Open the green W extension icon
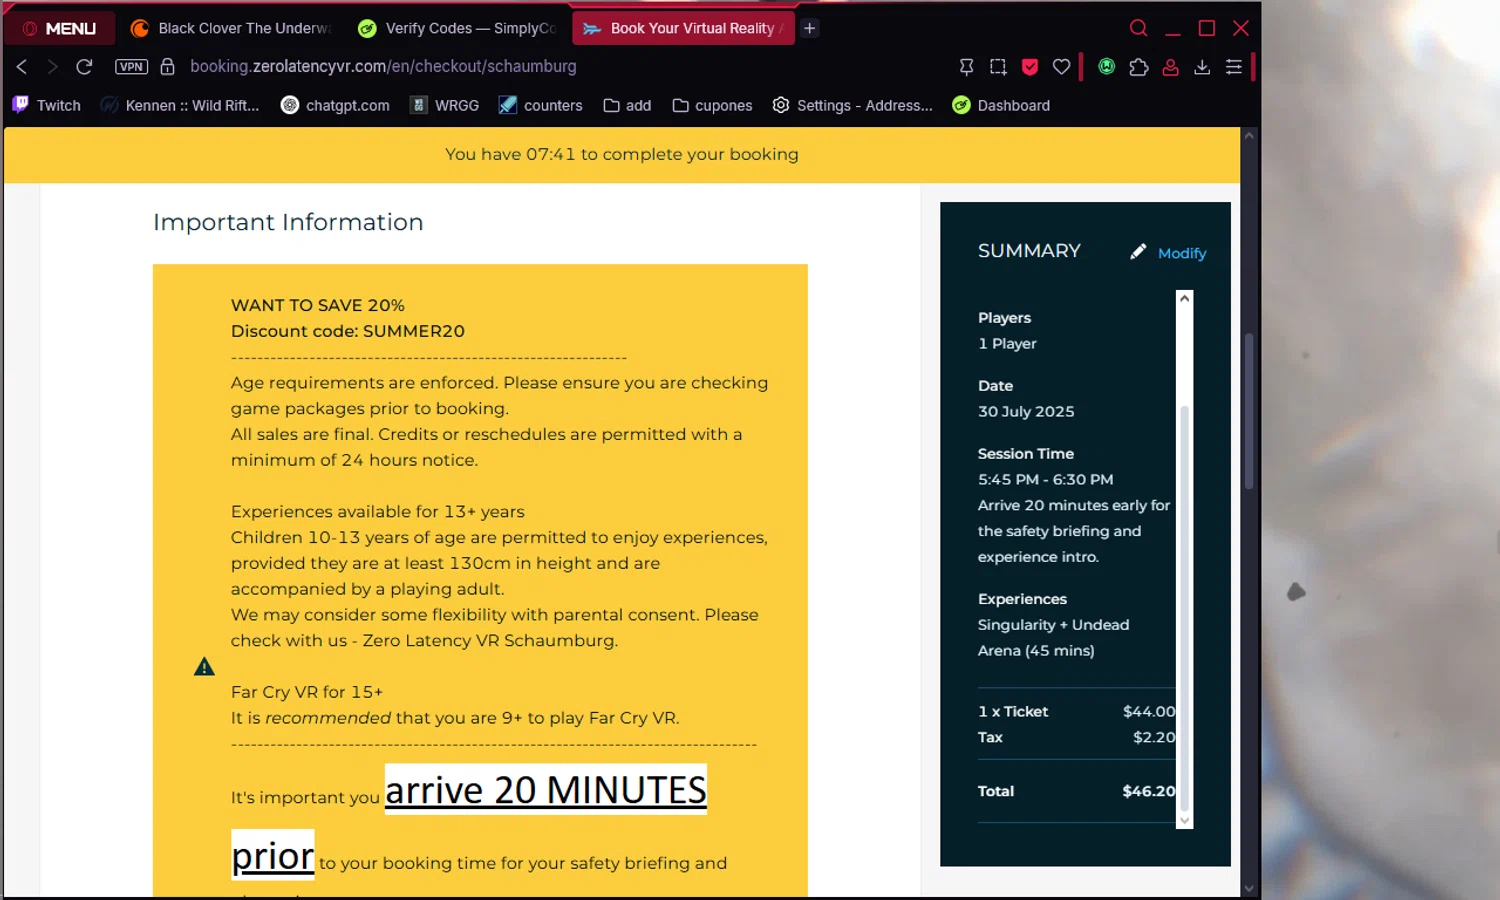Screen dimensions: 1500x900 tap(1107, 66)
